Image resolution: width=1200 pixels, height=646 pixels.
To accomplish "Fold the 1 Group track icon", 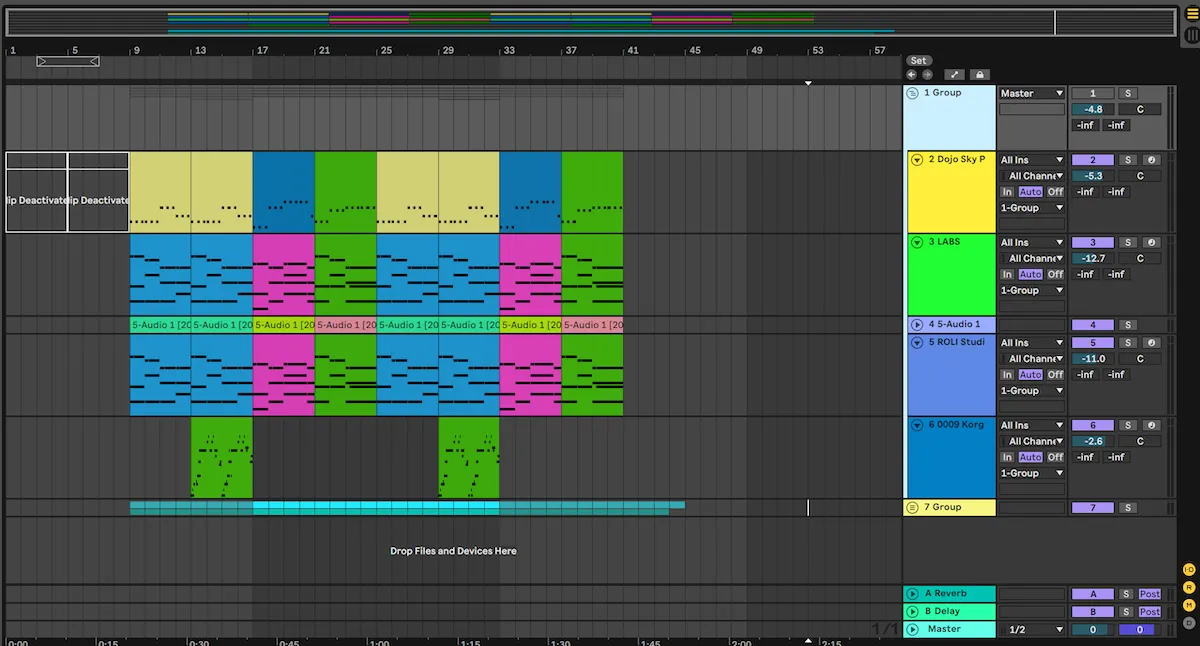I will 912,93.
